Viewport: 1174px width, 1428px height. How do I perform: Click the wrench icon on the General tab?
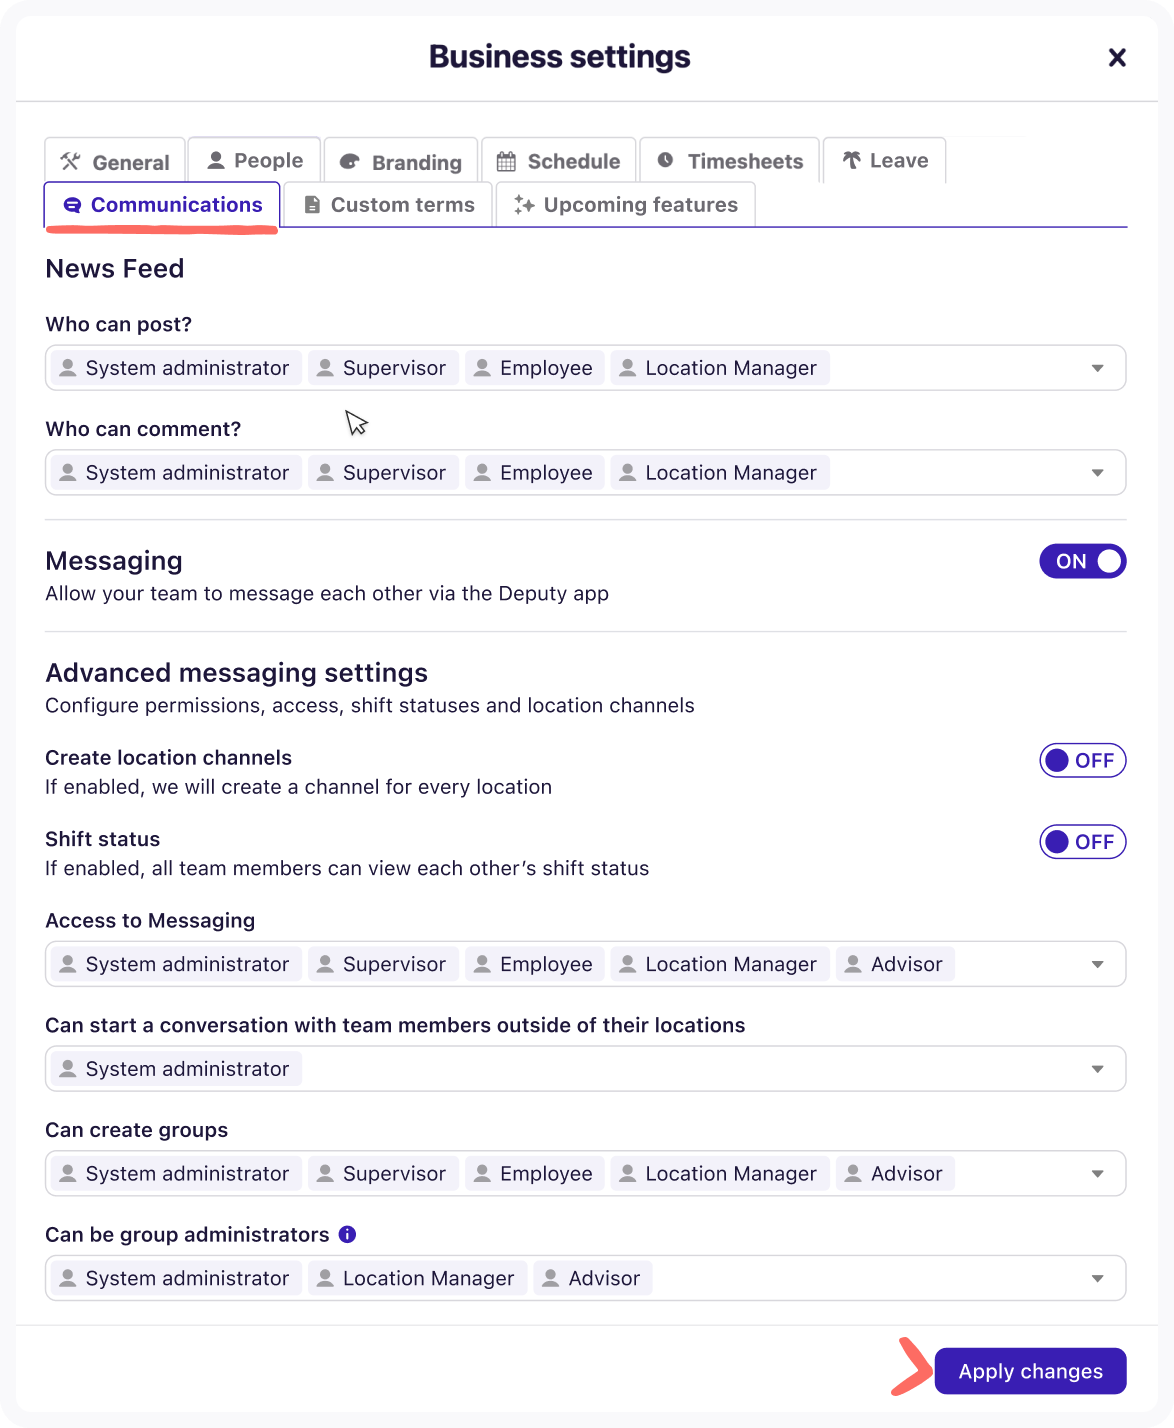pyautogui.click(x=68, y=161)
